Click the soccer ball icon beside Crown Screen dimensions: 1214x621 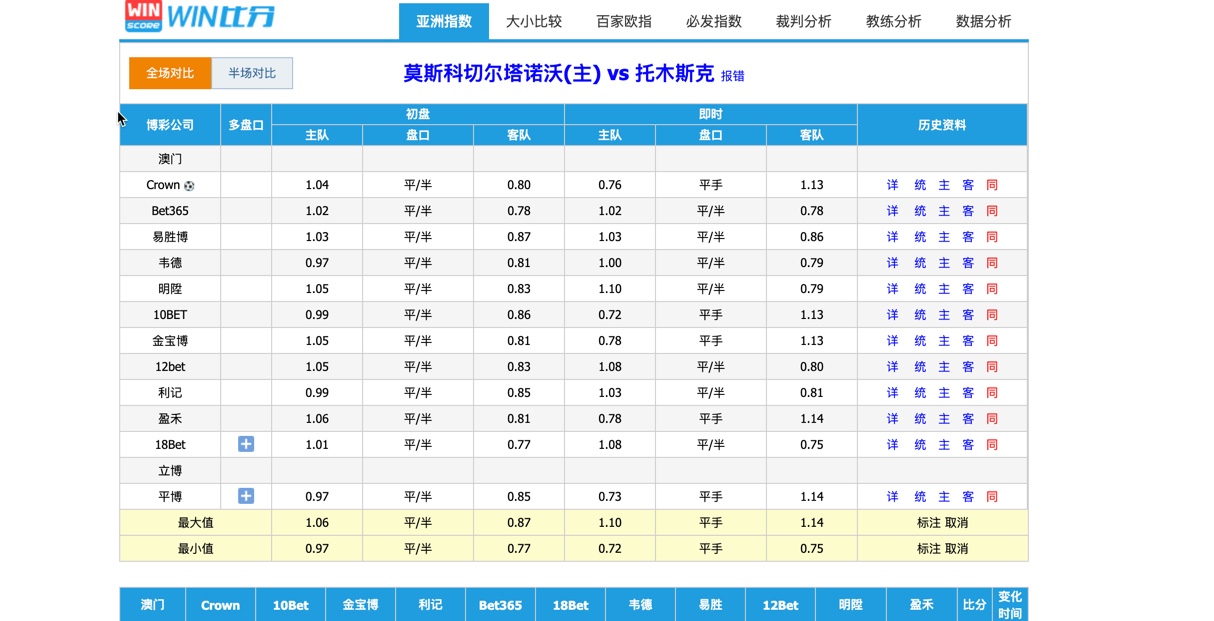point(190,185)
